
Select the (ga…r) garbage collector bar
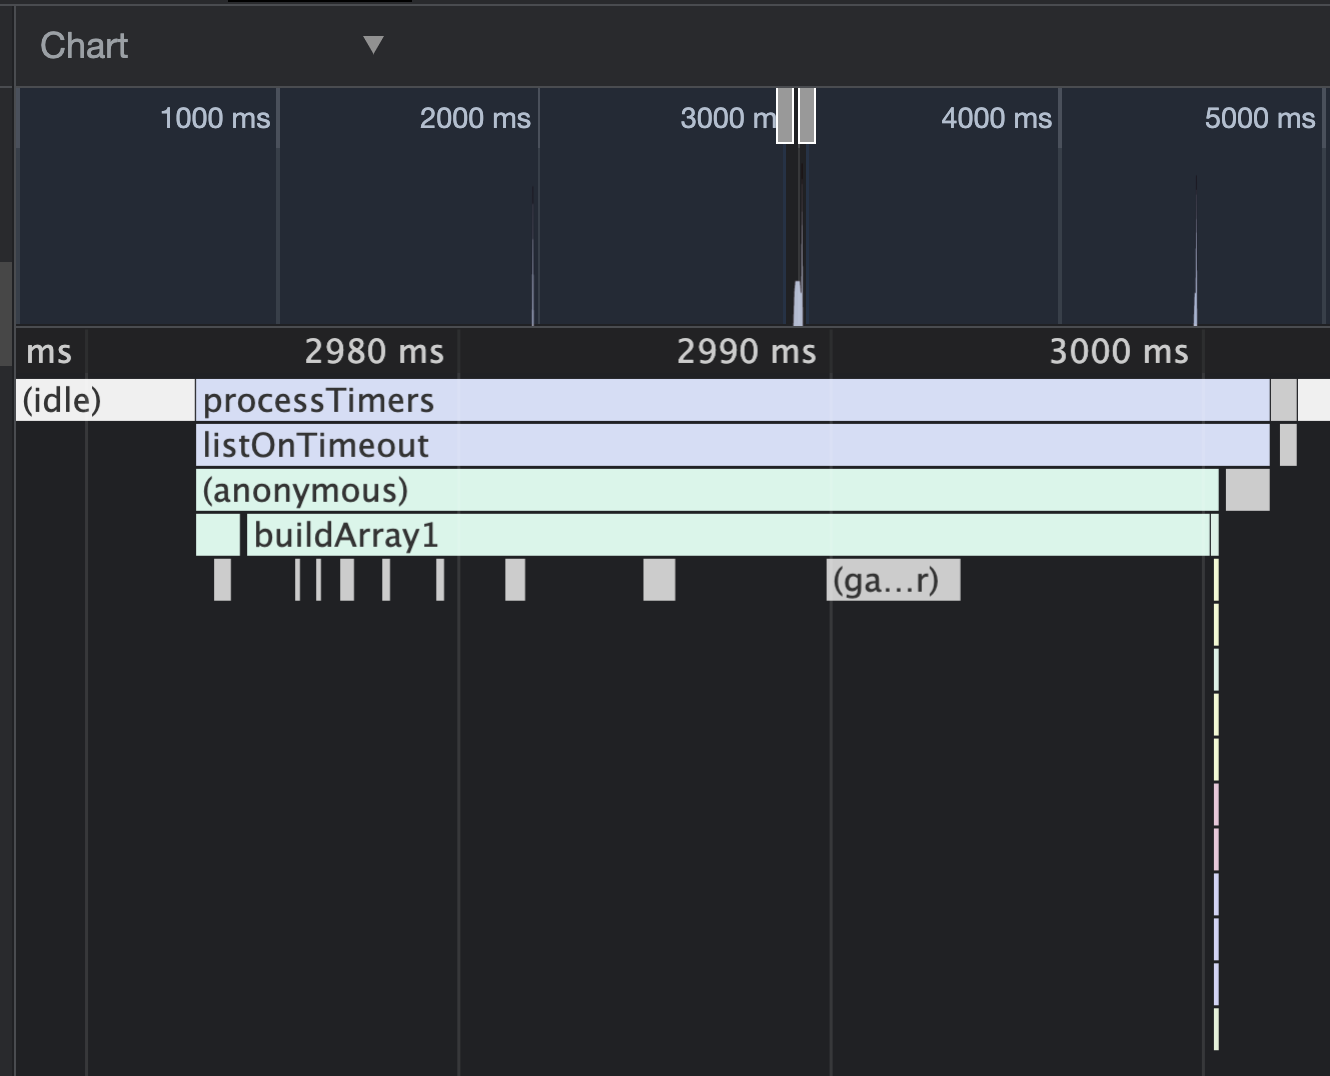point(893,580)
